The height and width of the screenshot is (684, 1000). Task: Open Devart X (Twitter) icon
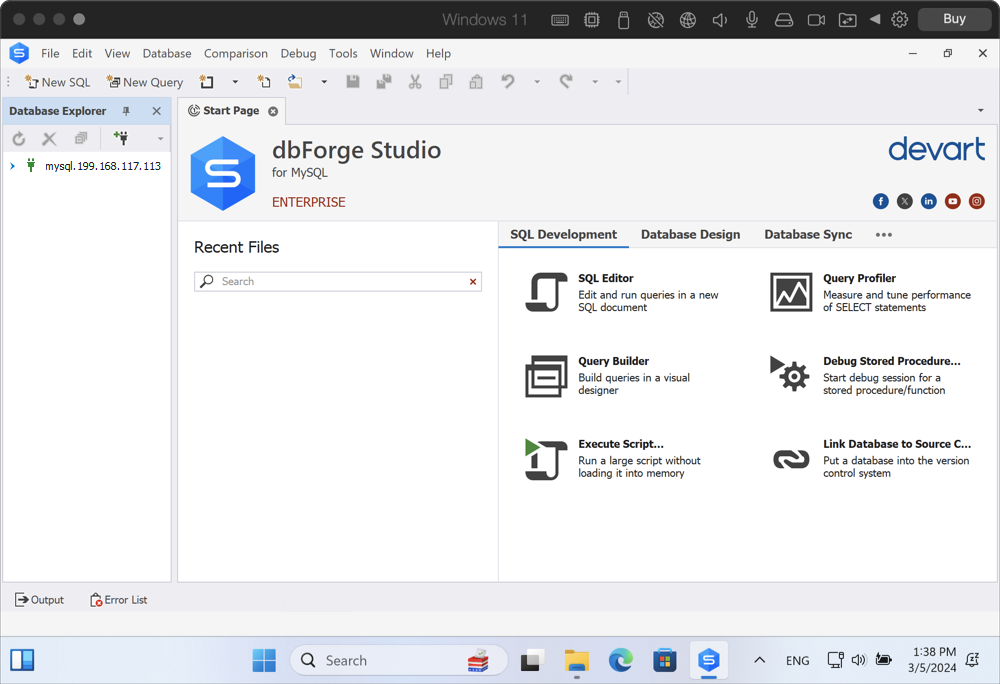pyautogui.click(x=904, y=201)
